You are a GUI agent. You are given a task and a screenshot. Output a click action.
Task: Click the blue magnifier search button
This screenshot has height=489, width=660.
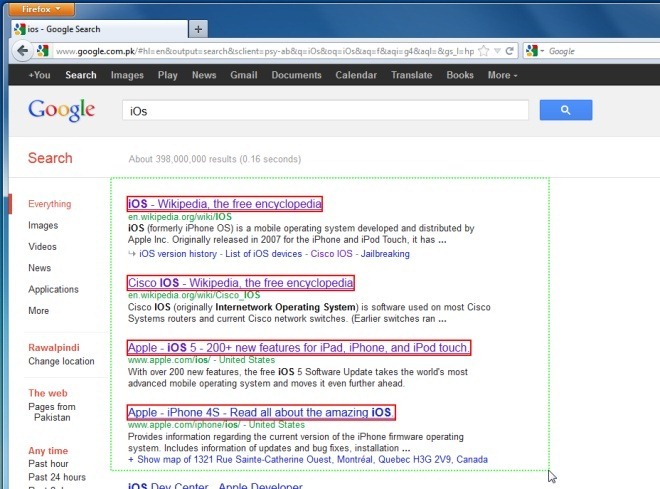566,110
